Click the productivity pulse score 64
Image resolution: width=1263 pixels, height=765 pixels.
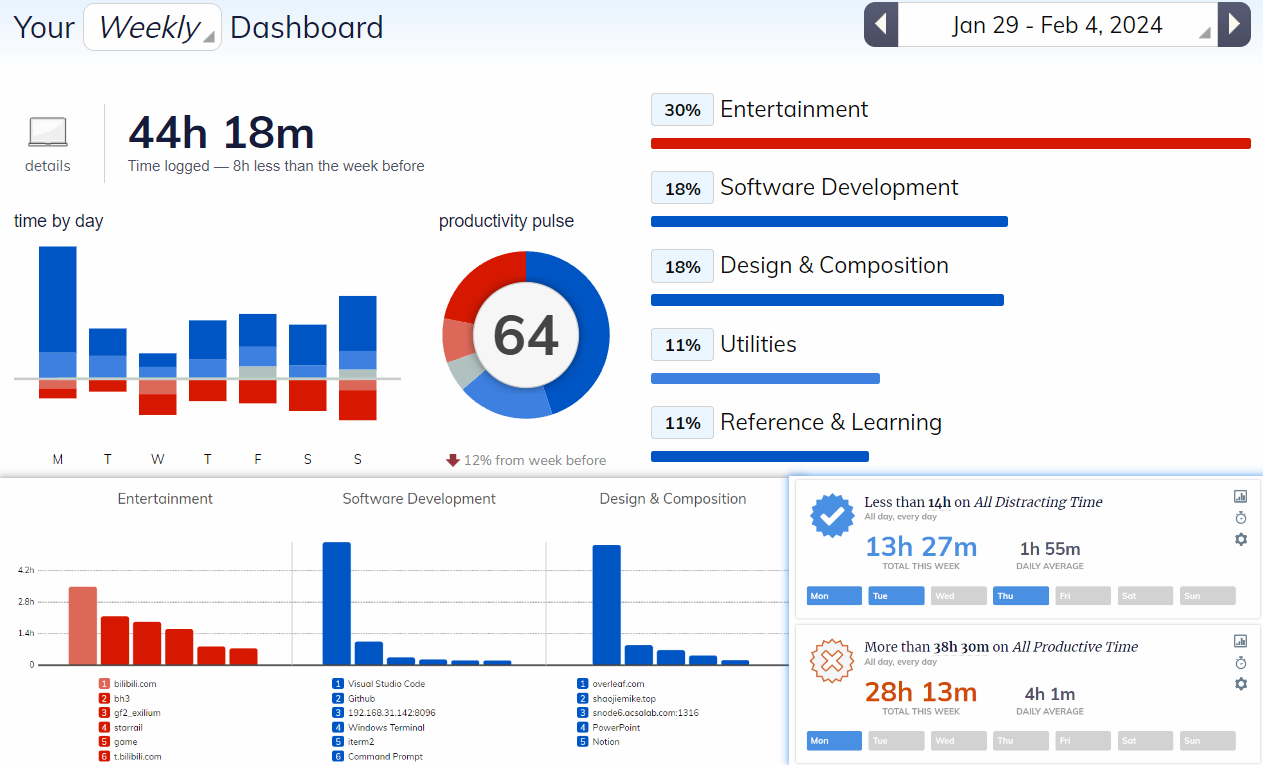tap(525, 335)
